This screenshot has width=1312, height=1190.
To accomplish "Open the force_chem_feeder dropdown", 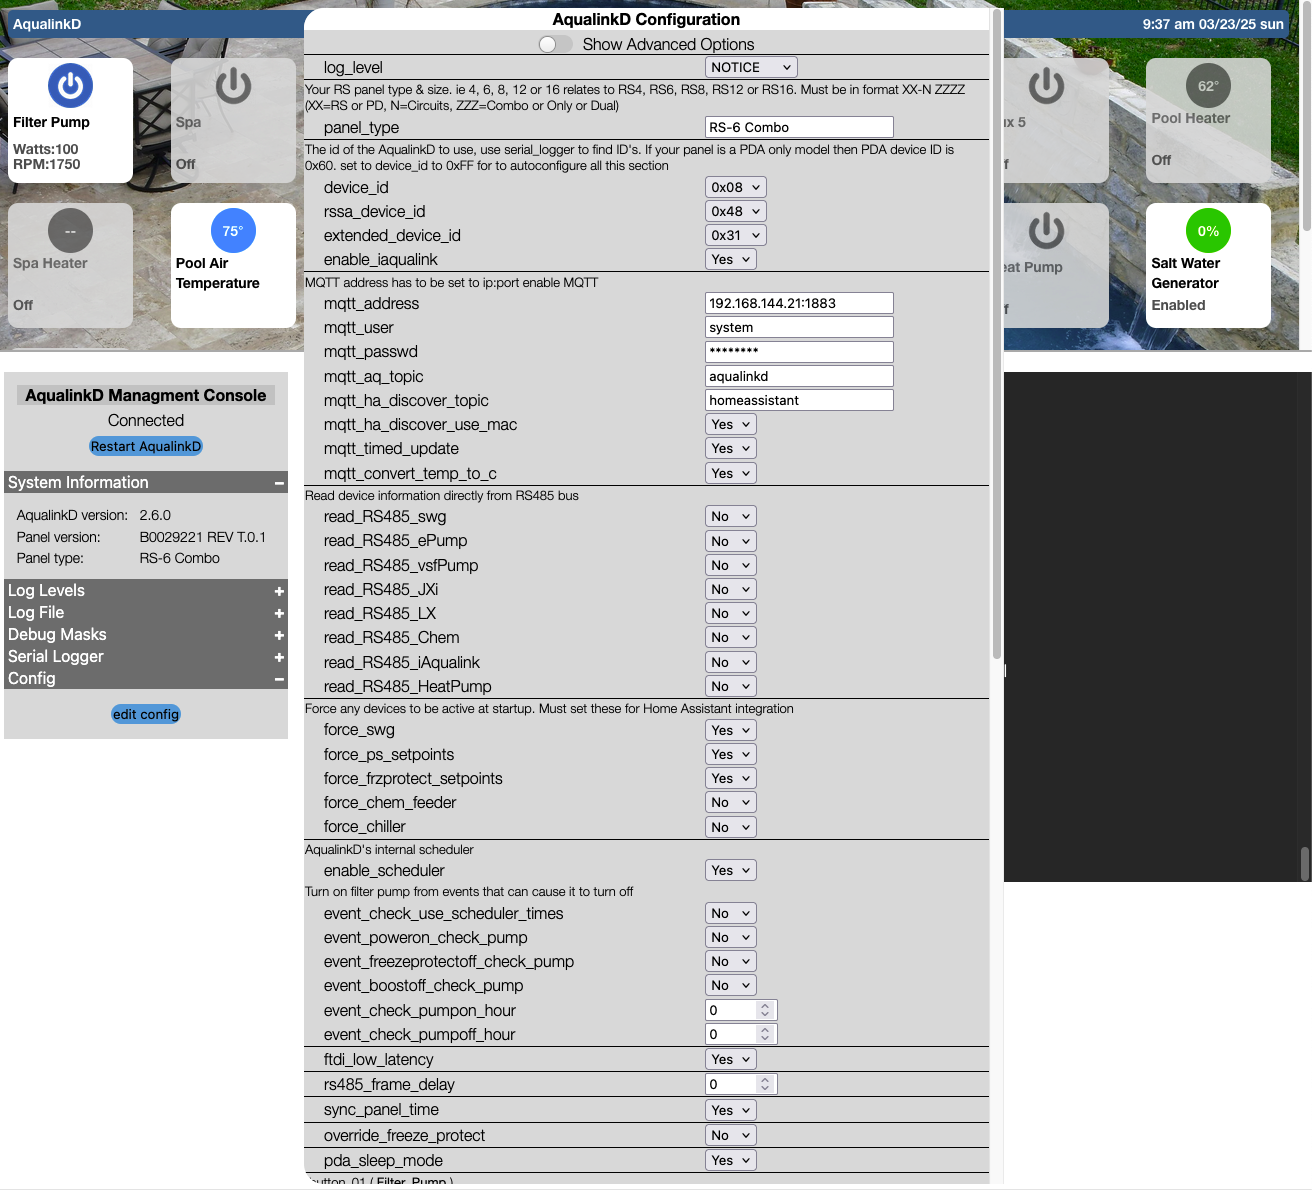I will pos(730,802).
